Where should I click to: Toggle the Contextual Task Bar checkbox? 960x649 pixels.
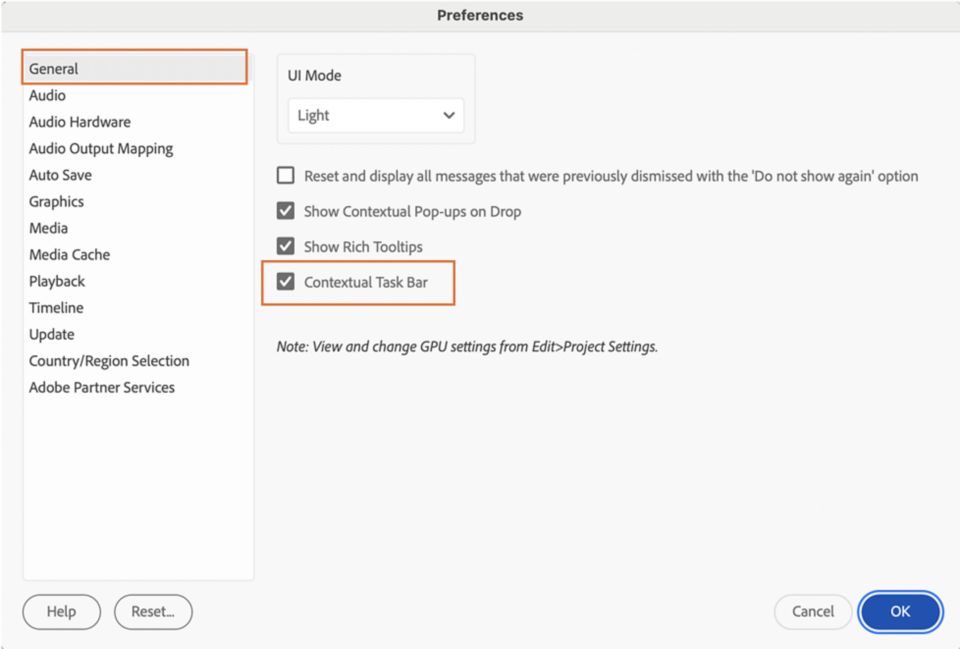point(285,282)
